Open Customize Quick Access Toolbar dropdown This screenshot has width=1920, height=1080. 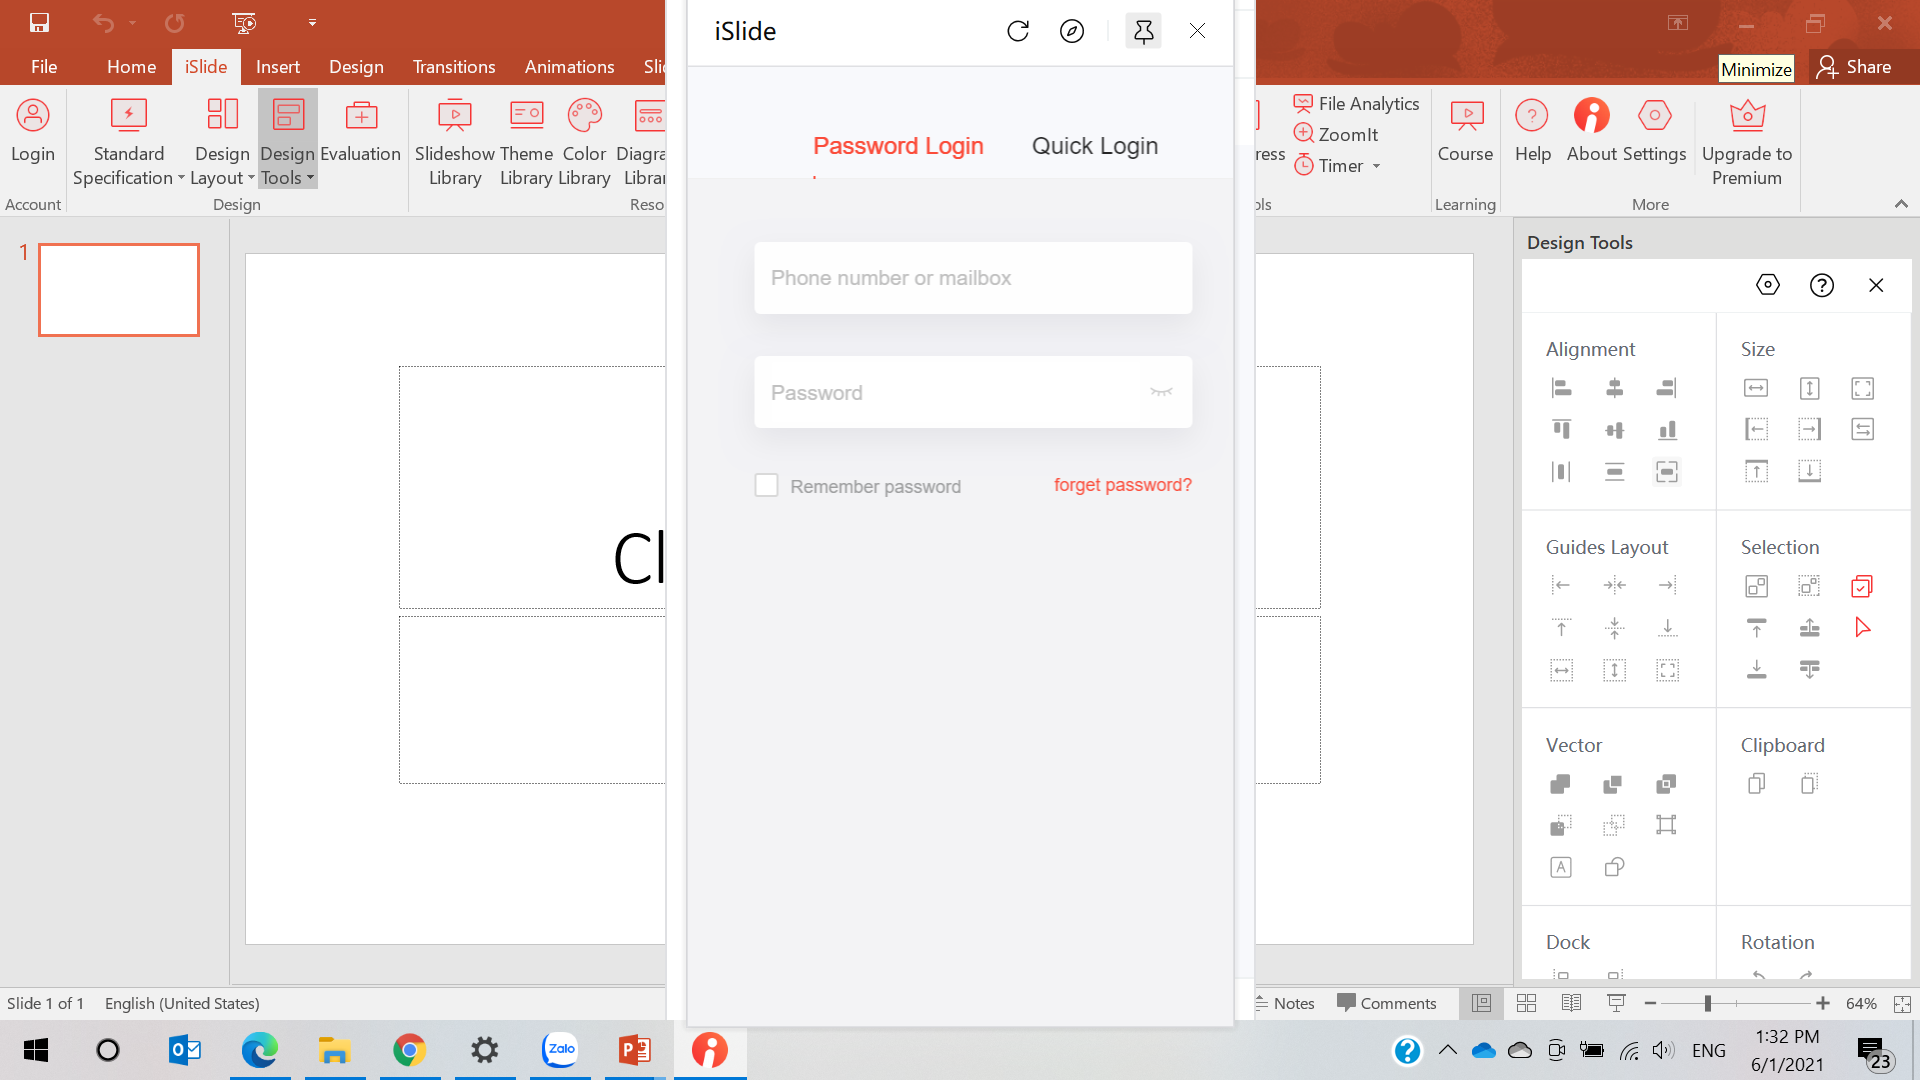tap(312, 22)
